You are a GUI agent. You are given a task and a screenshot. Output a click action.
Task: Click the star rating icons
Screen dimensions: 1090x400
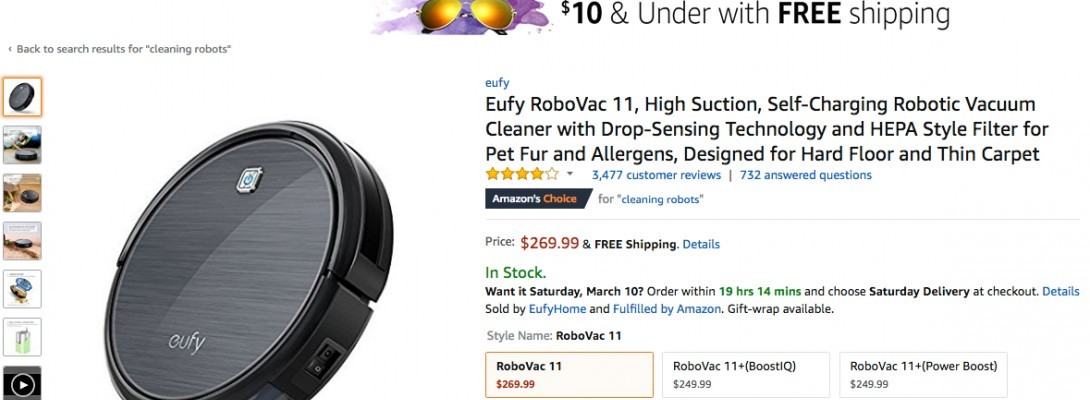tap(522, 174)
